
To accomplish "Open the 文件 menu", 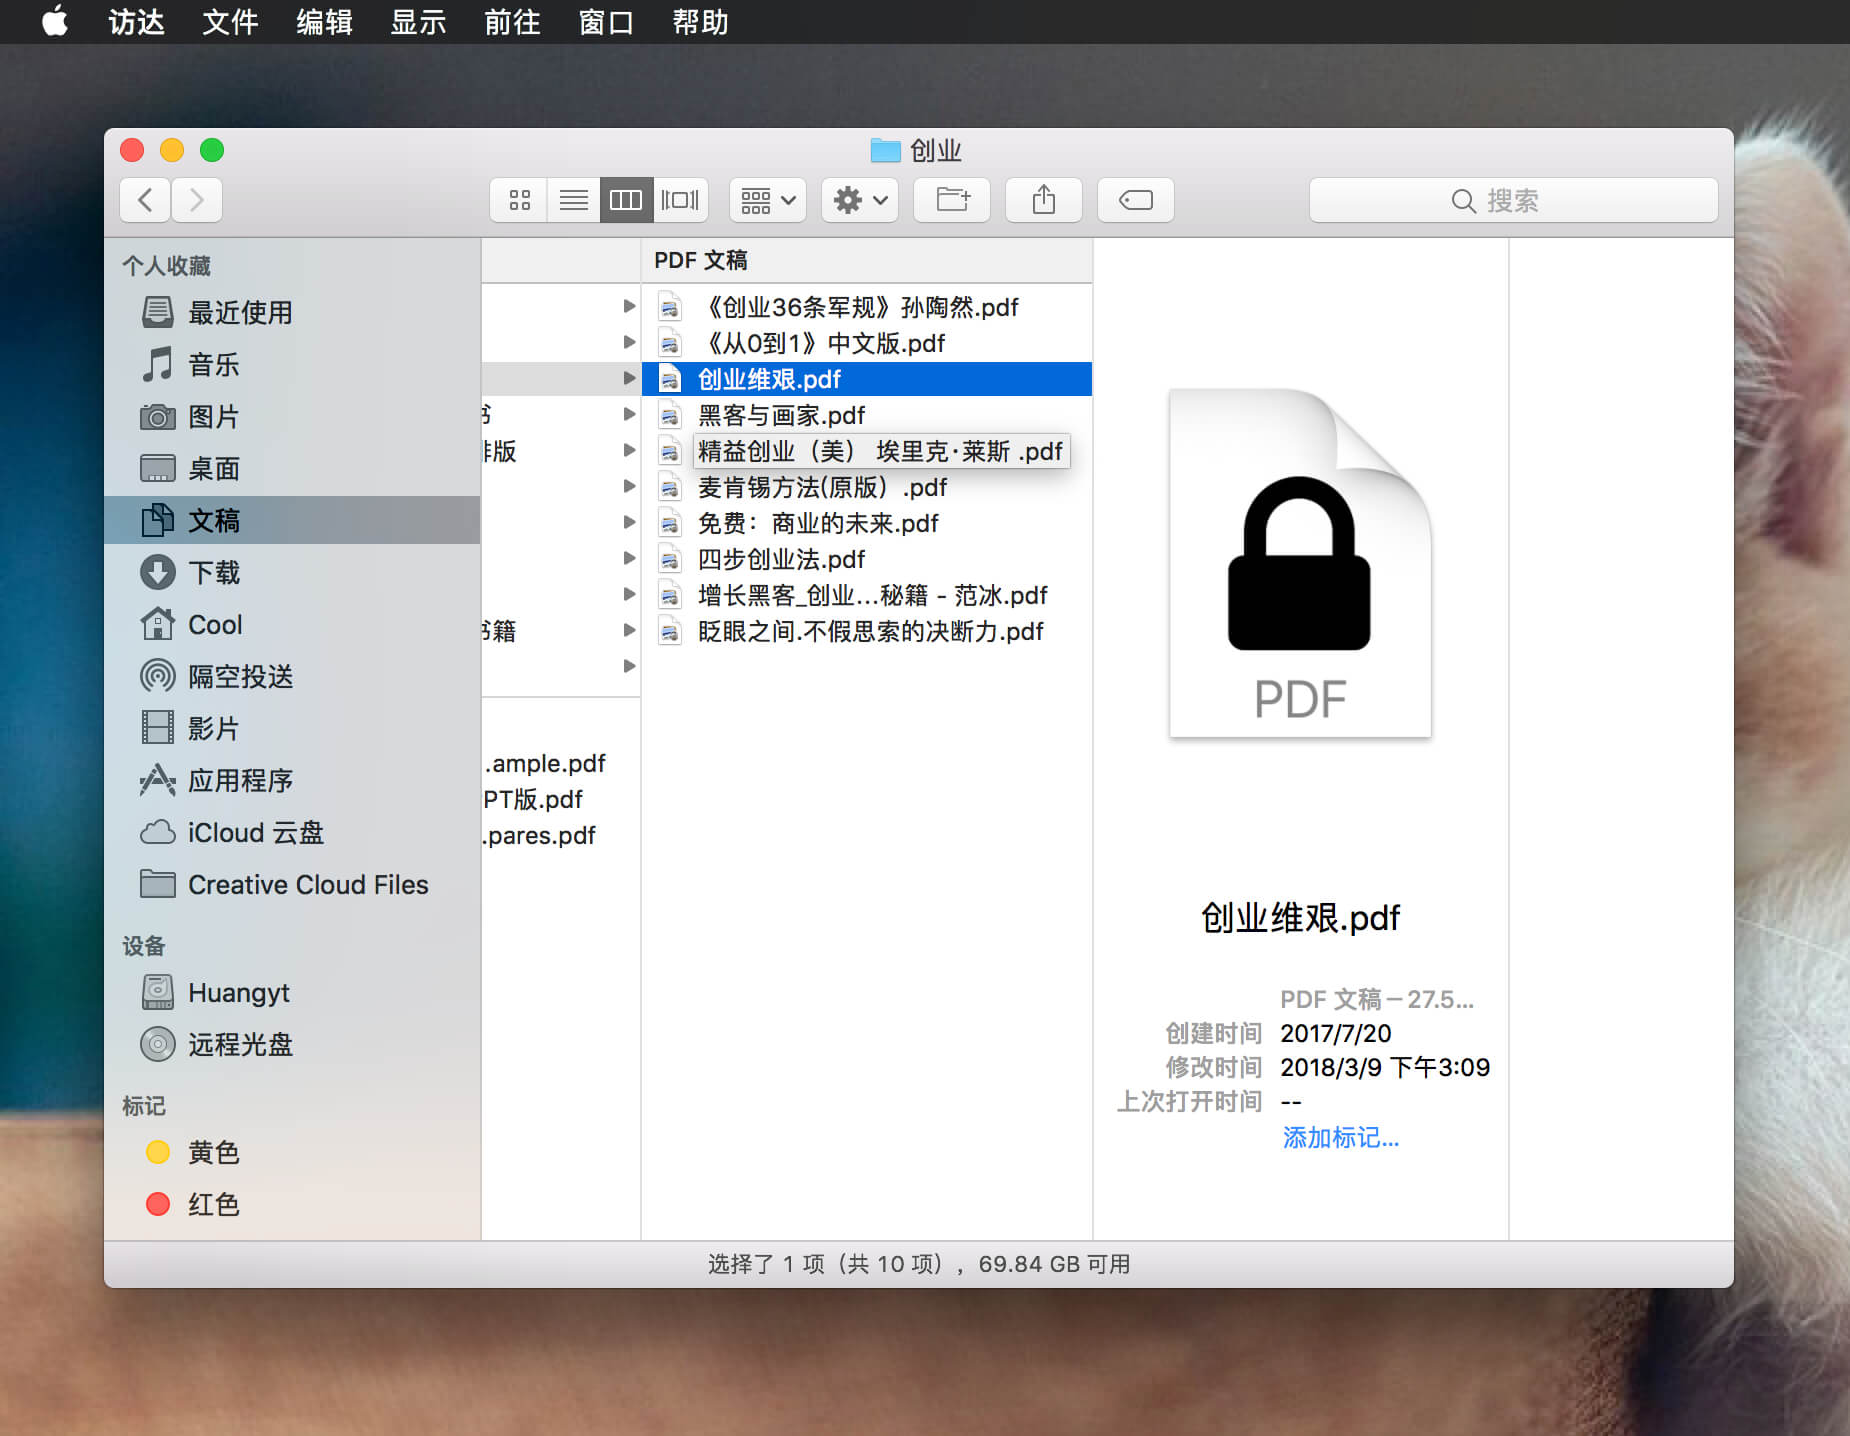I will 229,22.
